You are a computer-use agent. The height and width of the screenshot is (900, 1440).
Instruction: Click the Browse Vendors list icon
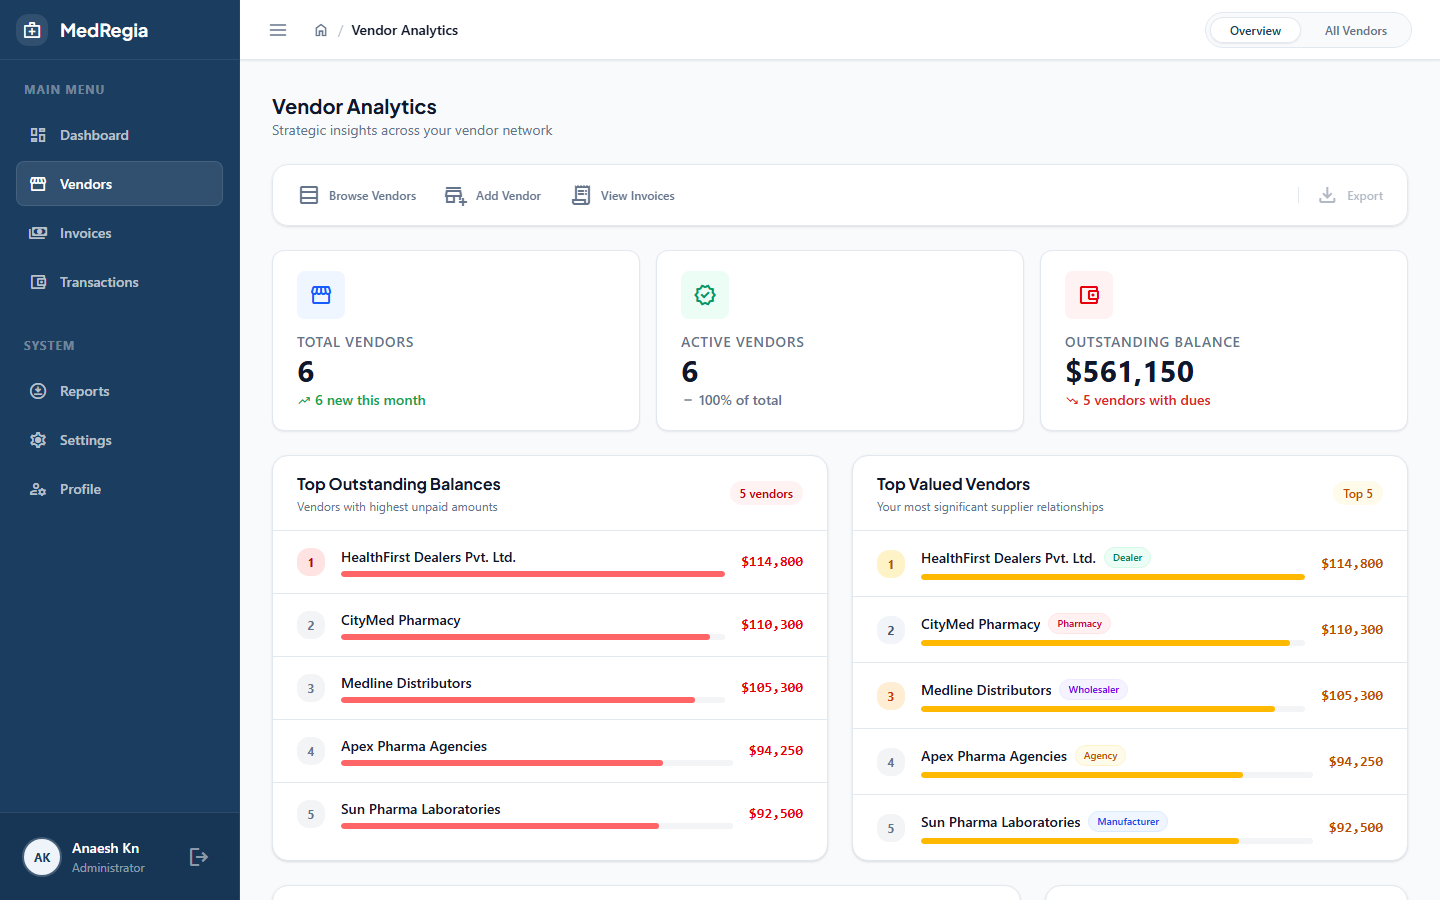(309, 195)
